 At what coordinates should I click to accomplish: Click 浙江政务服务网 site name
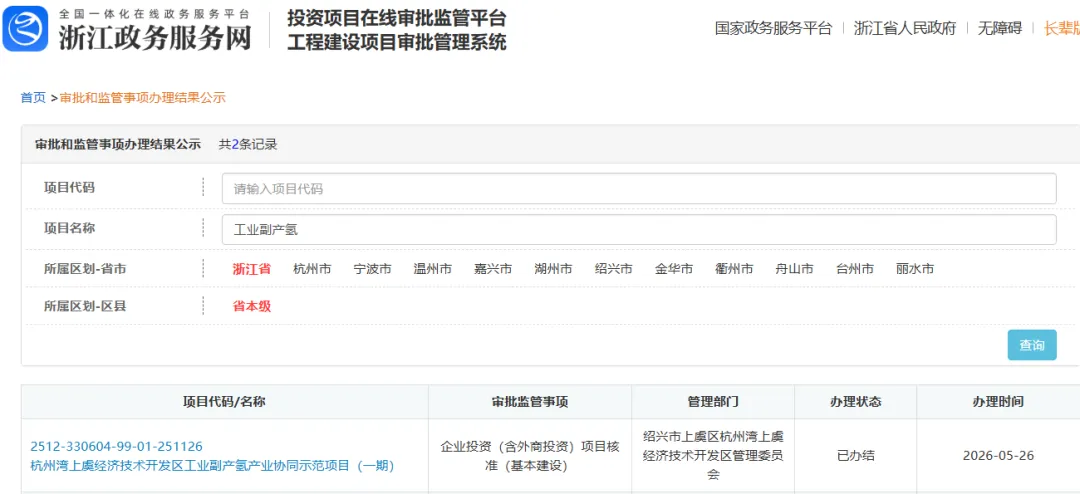point(154,37)
